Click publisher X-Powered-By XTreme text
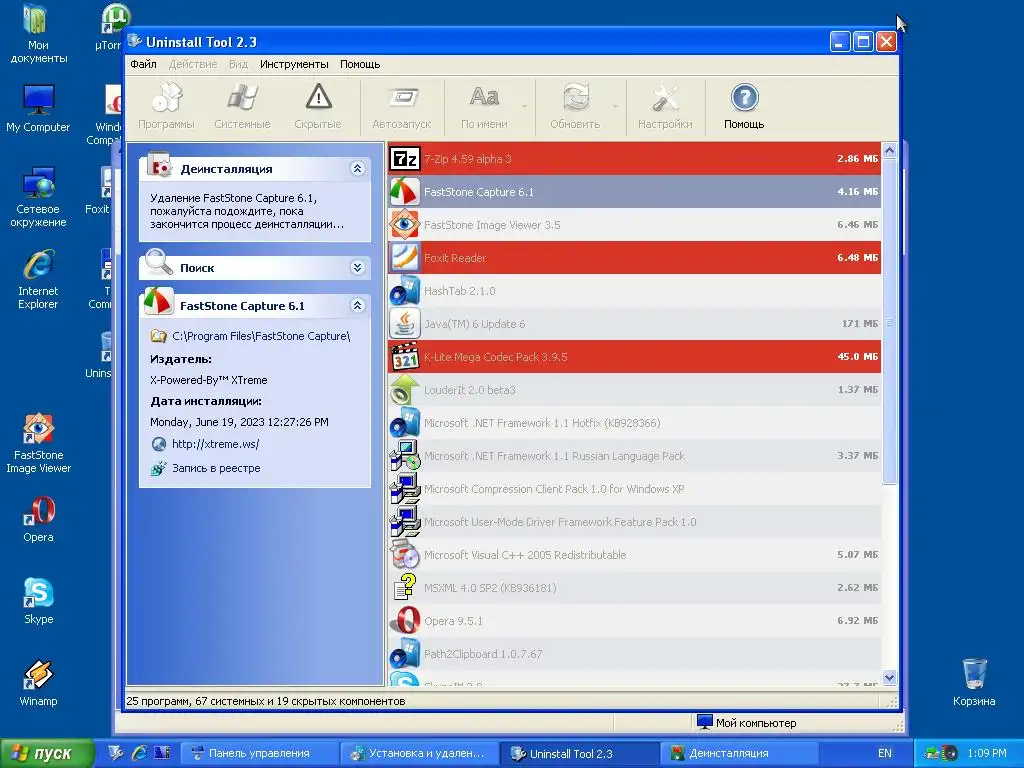This screenshot has width=1024, height=768. [208, 380]
